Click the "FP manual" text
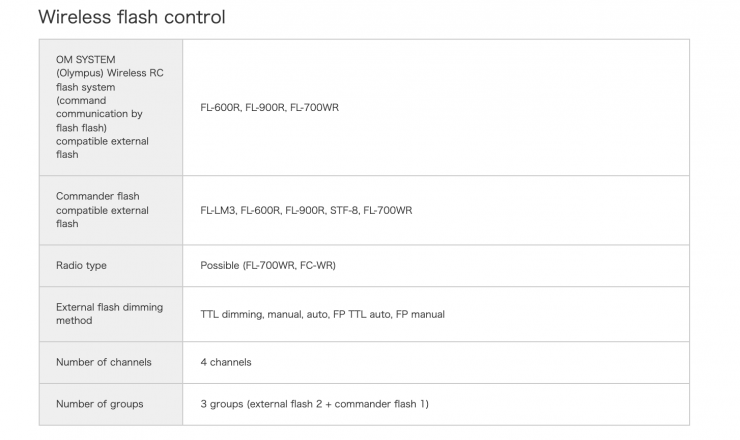This screenshot has height=440, width=740. click(x=420, y=314)
